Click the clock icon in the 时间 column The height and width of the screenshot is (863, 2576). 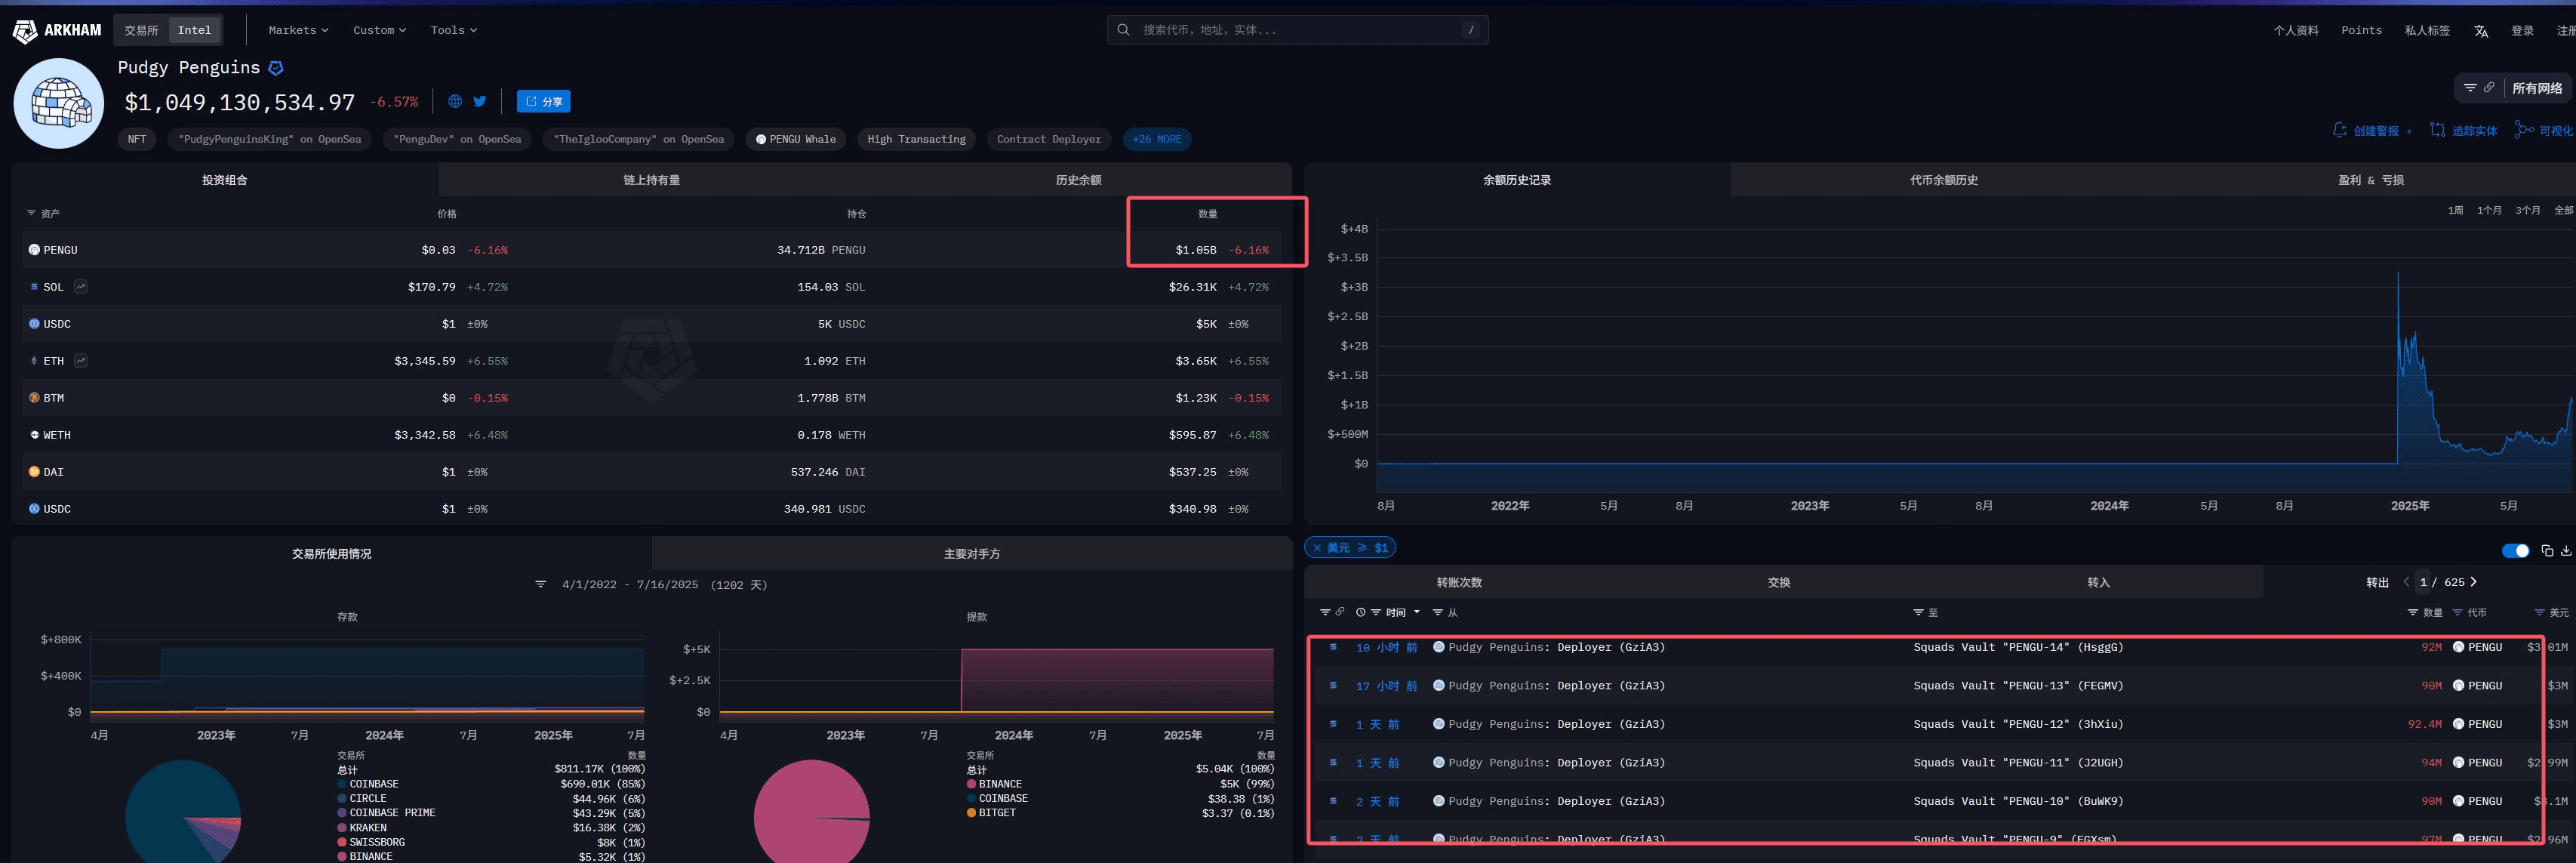point(1360,612)
